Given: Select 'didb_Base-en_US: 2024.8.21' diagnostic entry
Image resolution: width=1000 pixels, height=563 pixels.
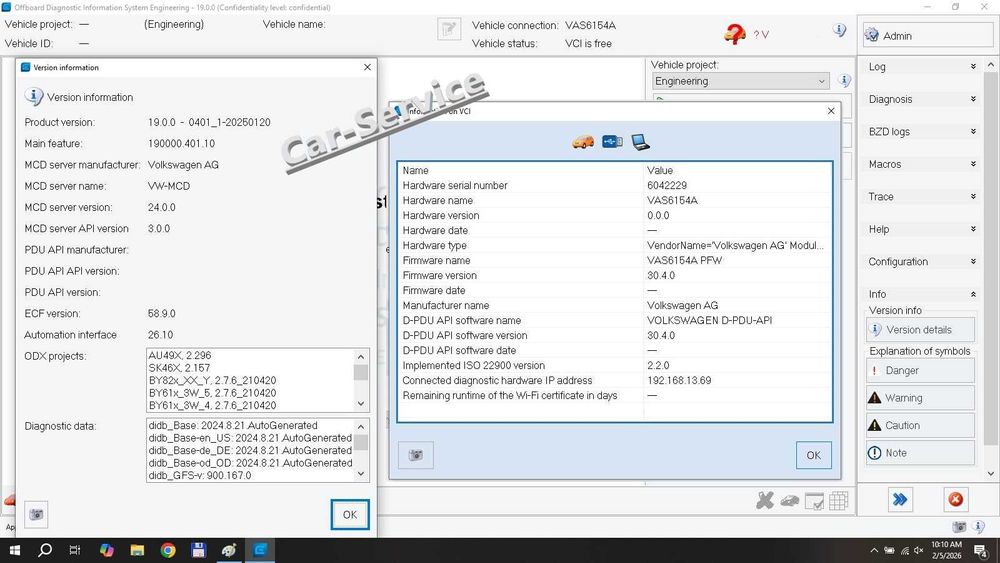Looking at the screenshot, I should coord(250,438).
